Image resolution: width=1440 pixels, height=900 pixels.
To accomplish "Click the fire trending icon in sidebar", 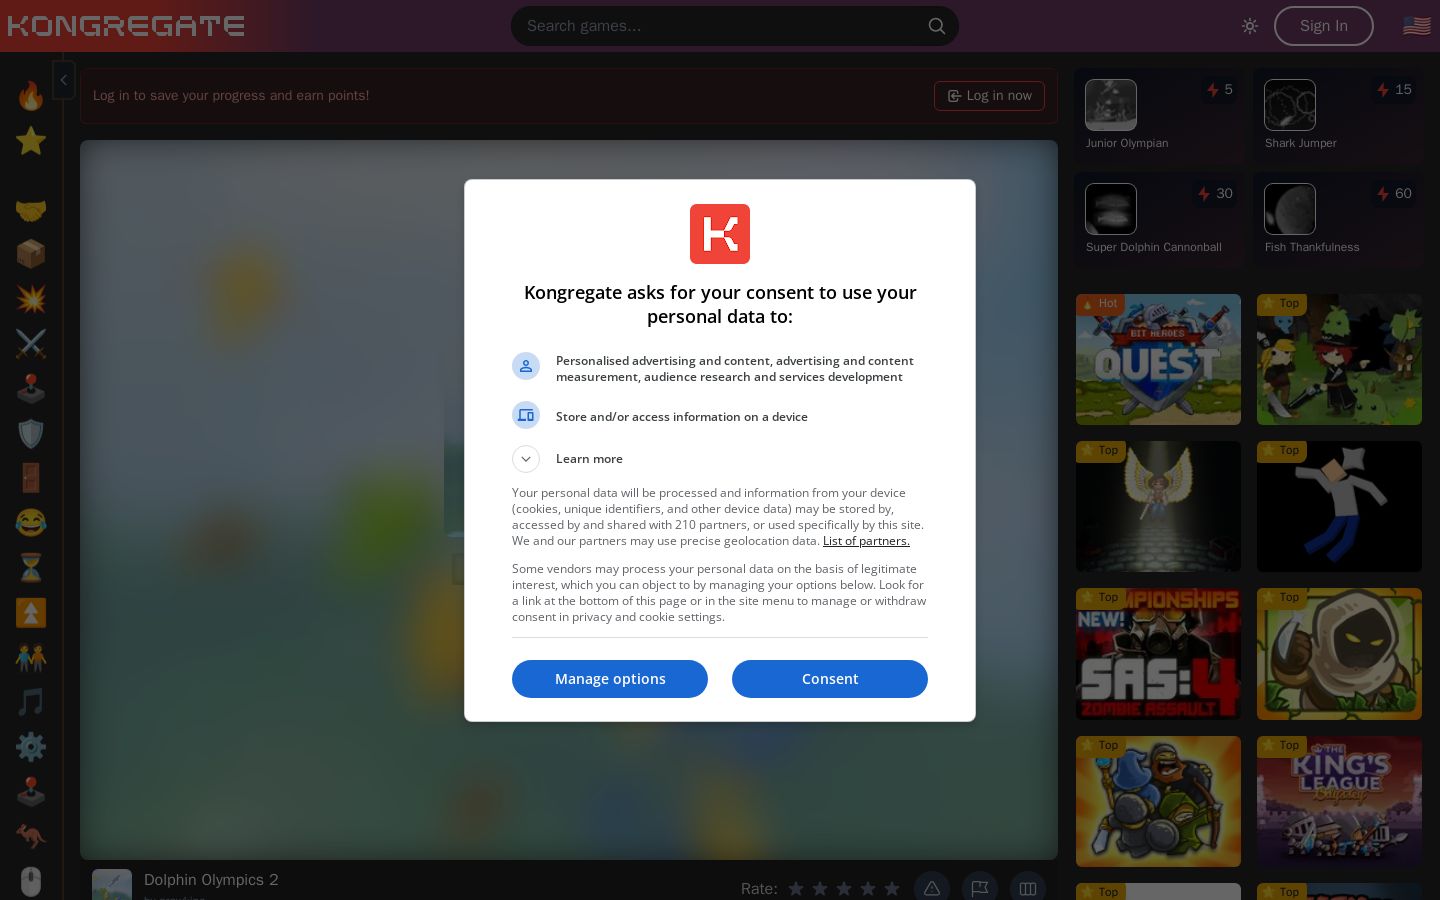I will (x=31, y=96).
